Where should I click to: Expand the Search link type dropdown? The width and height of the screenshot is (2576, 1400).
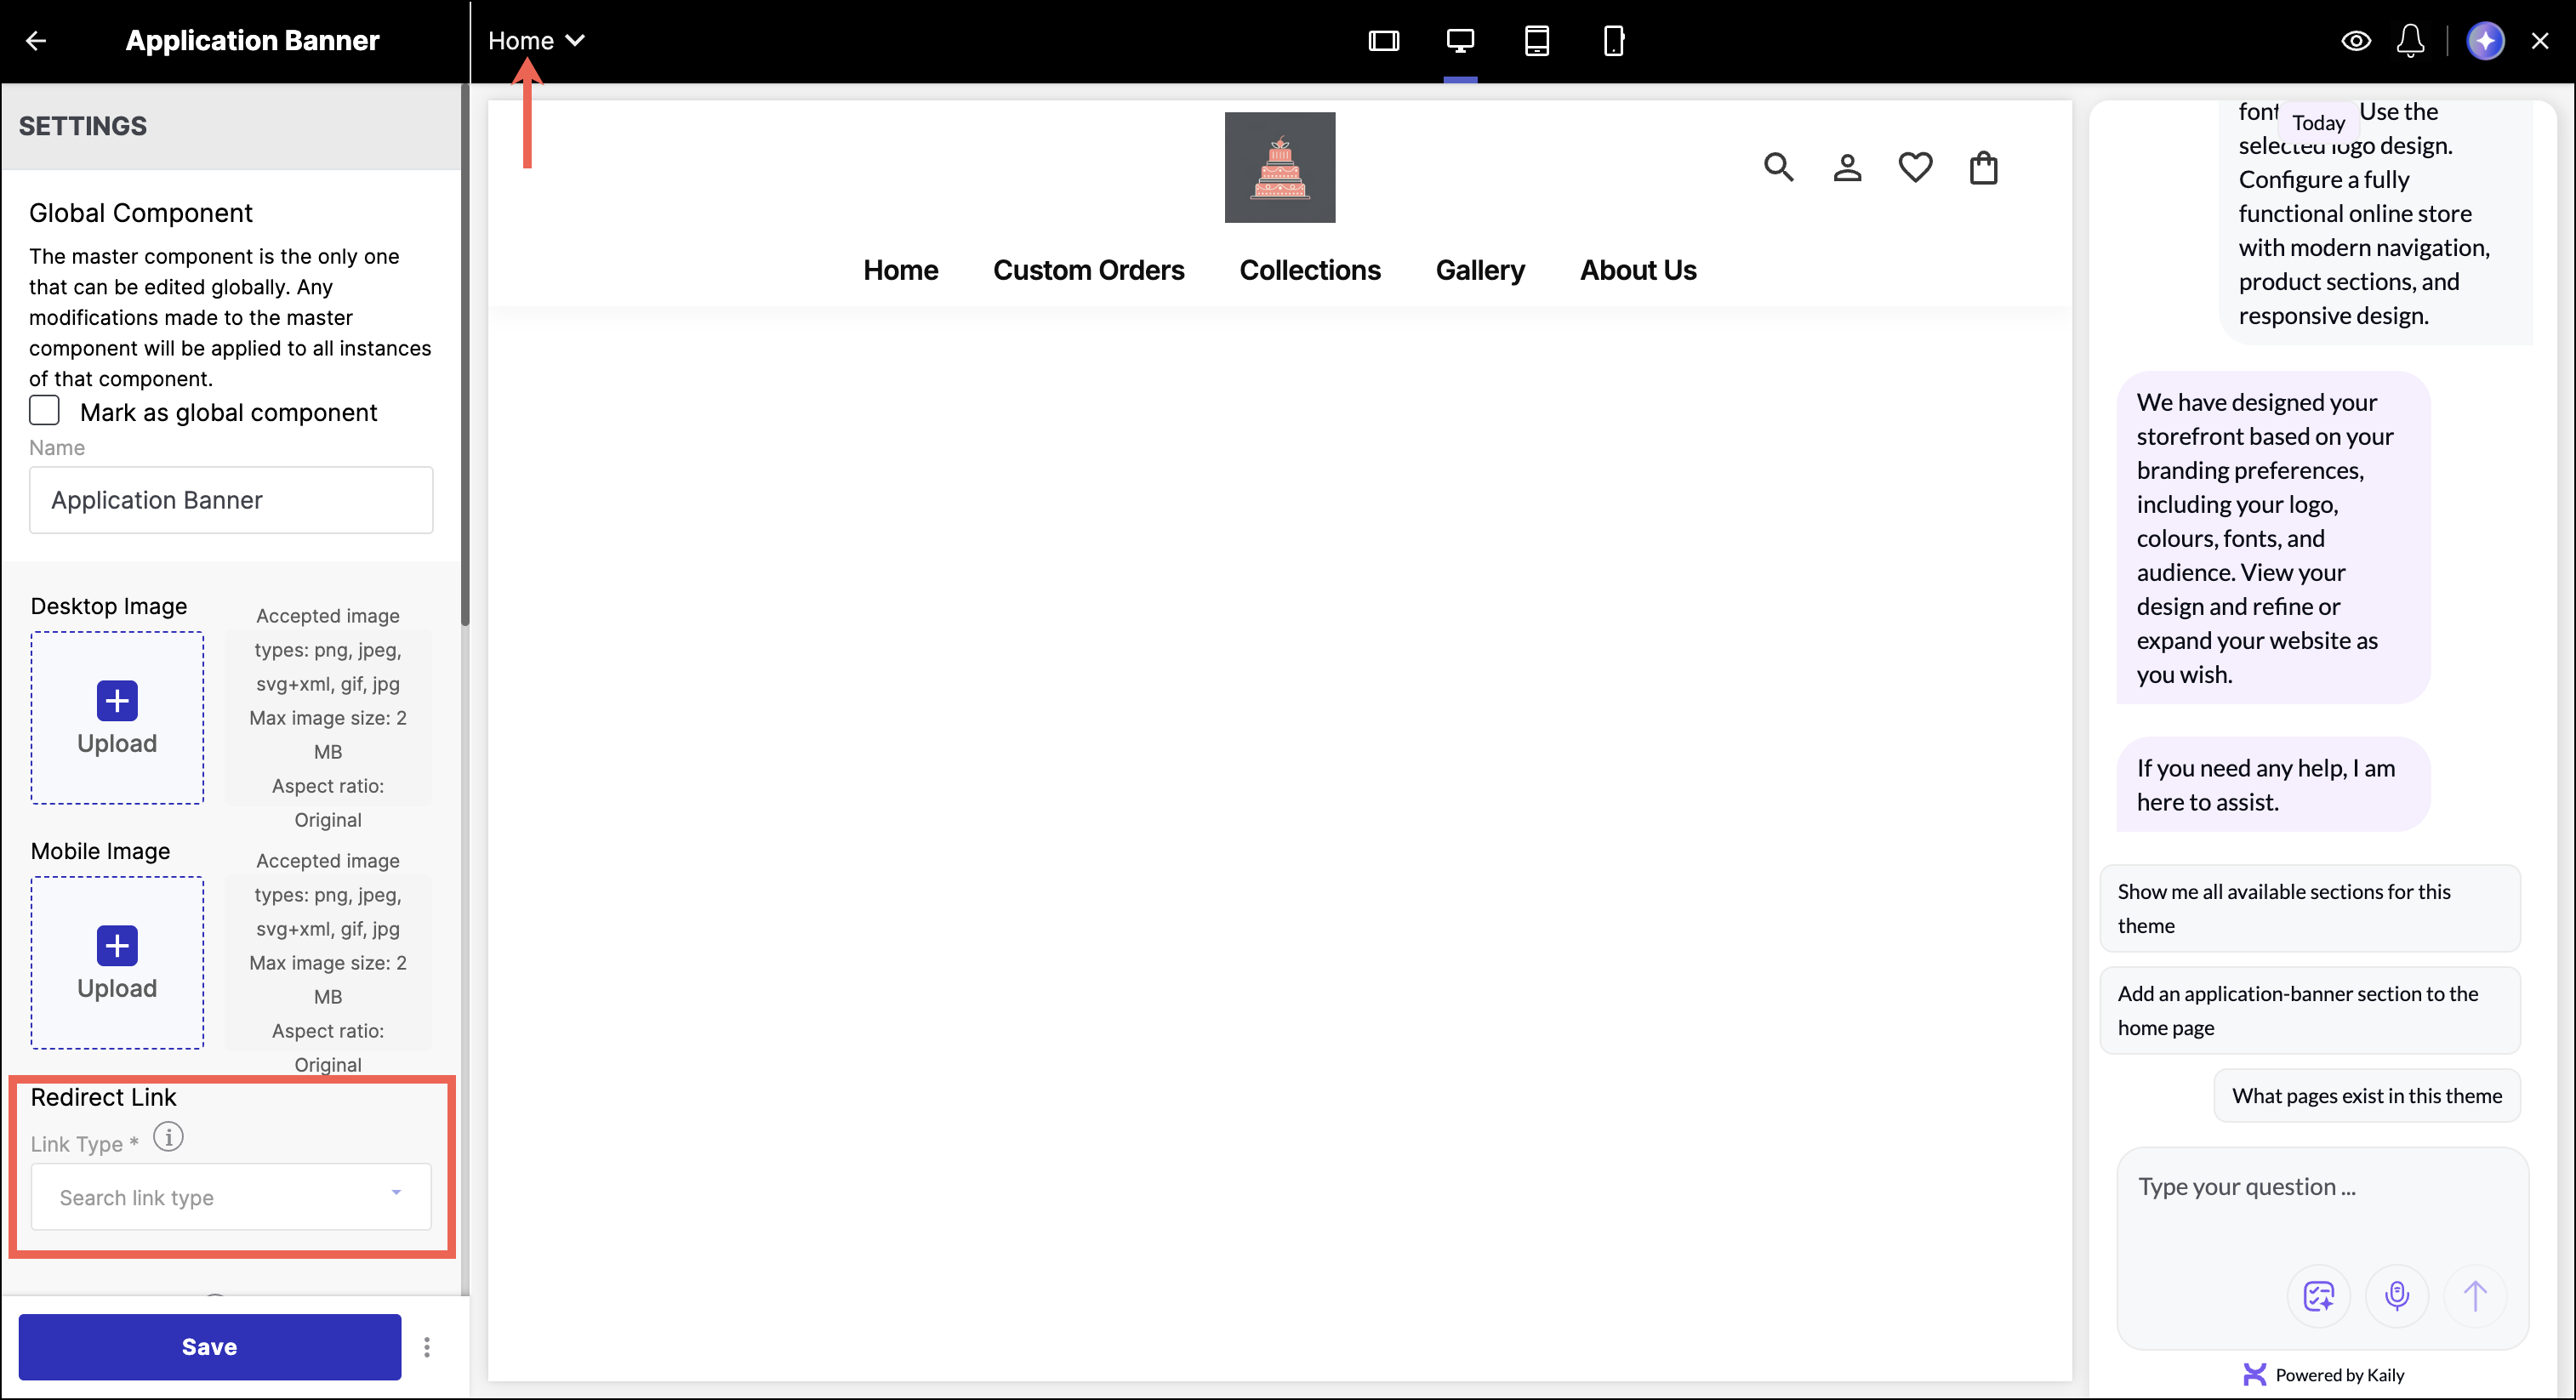tap(231, 1197)
